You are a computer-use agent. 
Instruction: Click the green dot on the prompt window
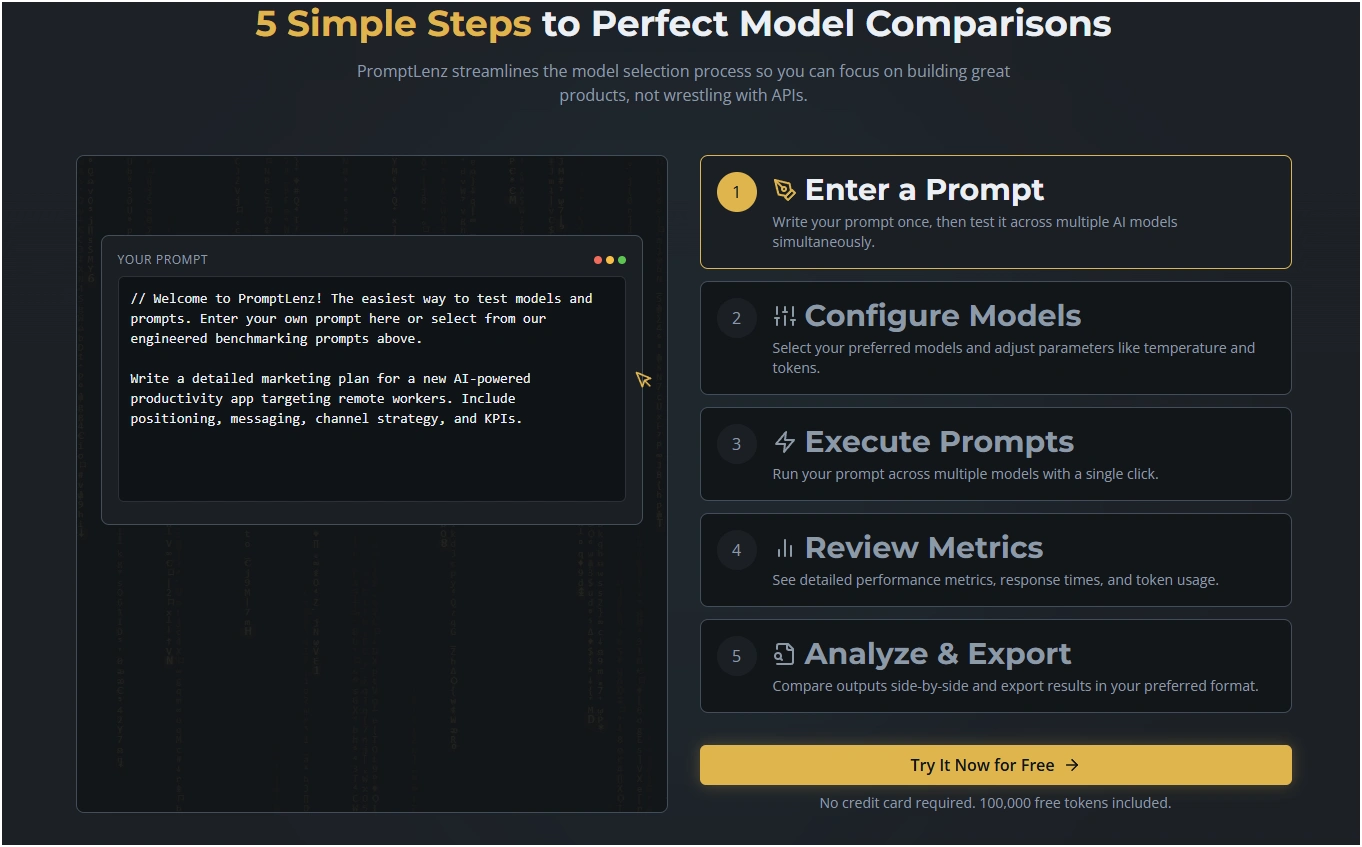pos(622,260)
